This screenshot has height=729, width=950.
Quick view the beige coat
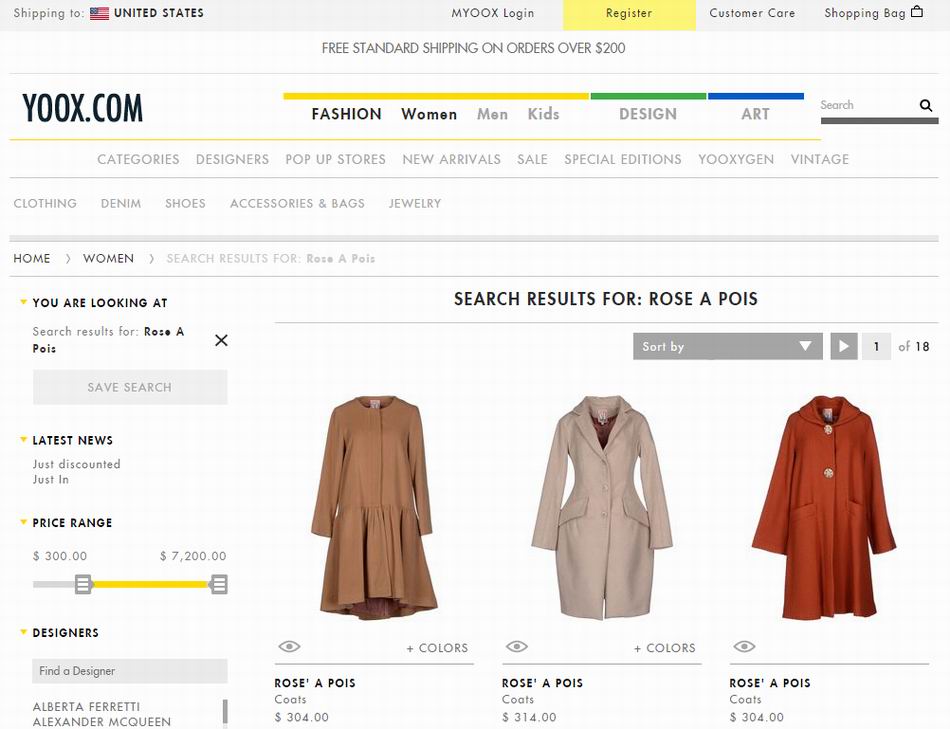(517, 647)
